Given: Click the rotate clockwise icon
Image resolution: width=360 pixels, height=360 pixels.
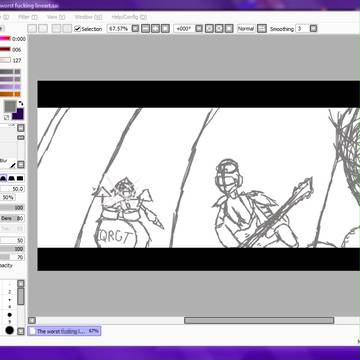Looking at the screenshot, I should point(219,29).
